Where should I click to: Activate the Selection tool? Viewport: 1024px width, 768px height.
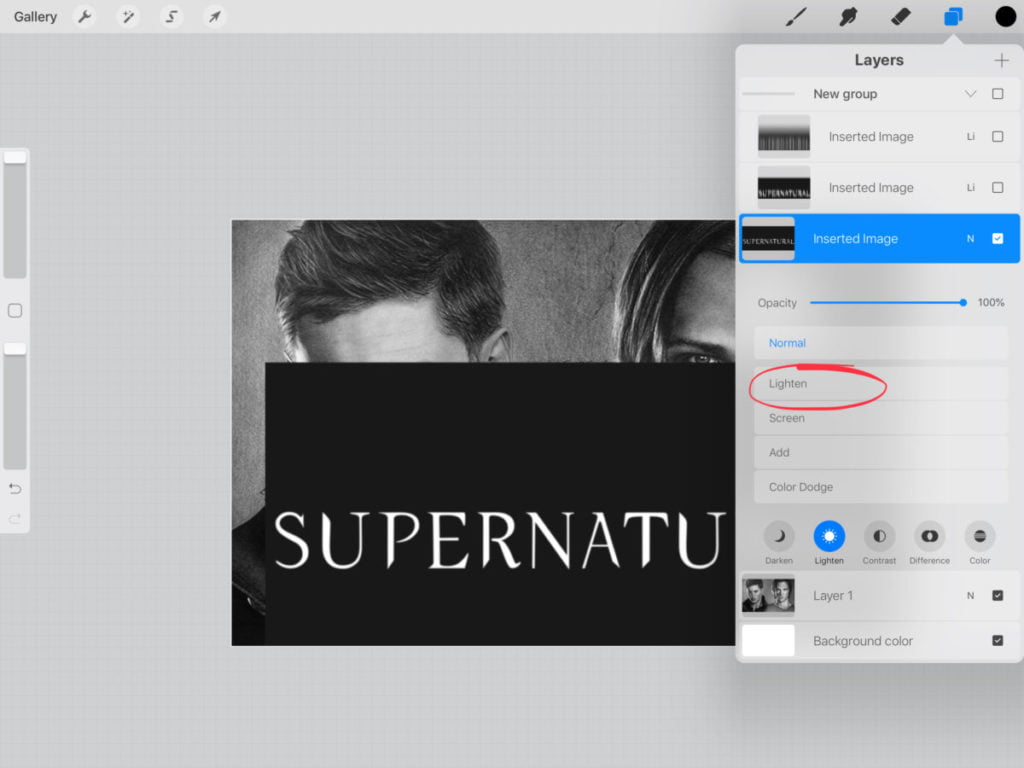(172, 17)
